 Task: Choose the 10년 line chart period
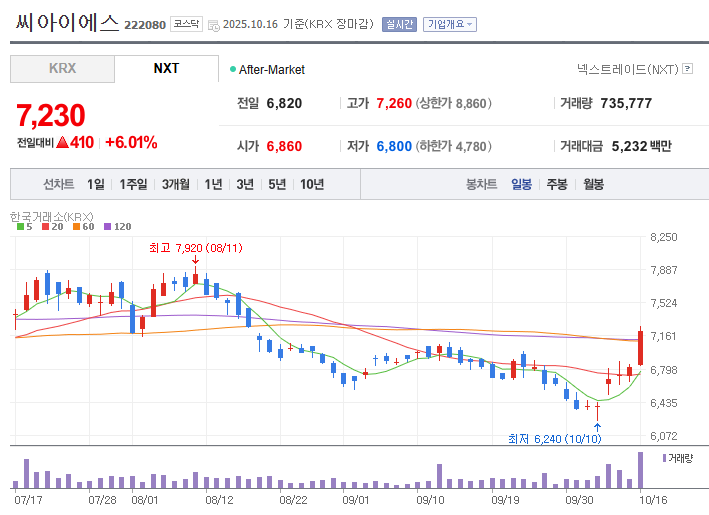[x=311, y=184]
